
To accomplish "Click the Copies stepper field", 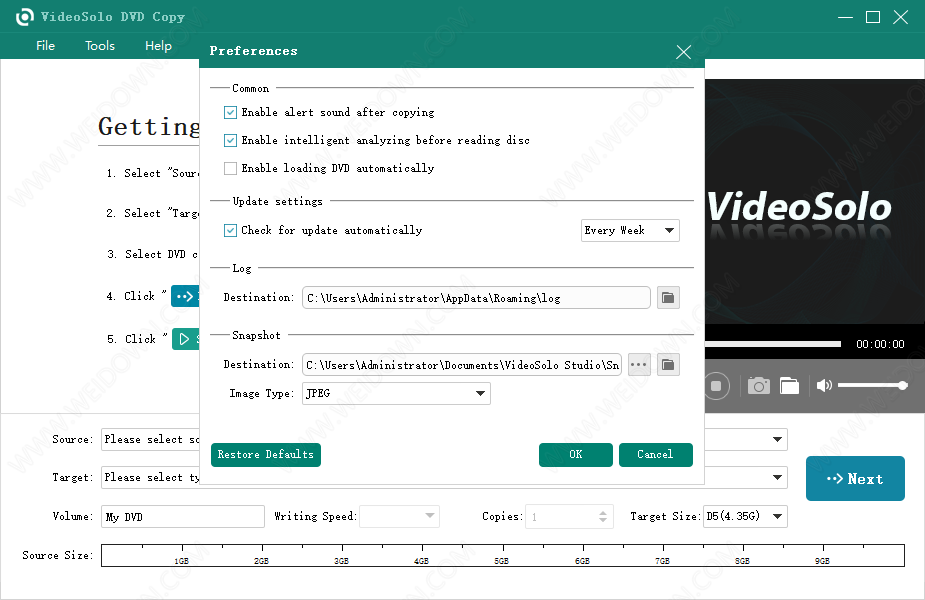I will (569, 517).
